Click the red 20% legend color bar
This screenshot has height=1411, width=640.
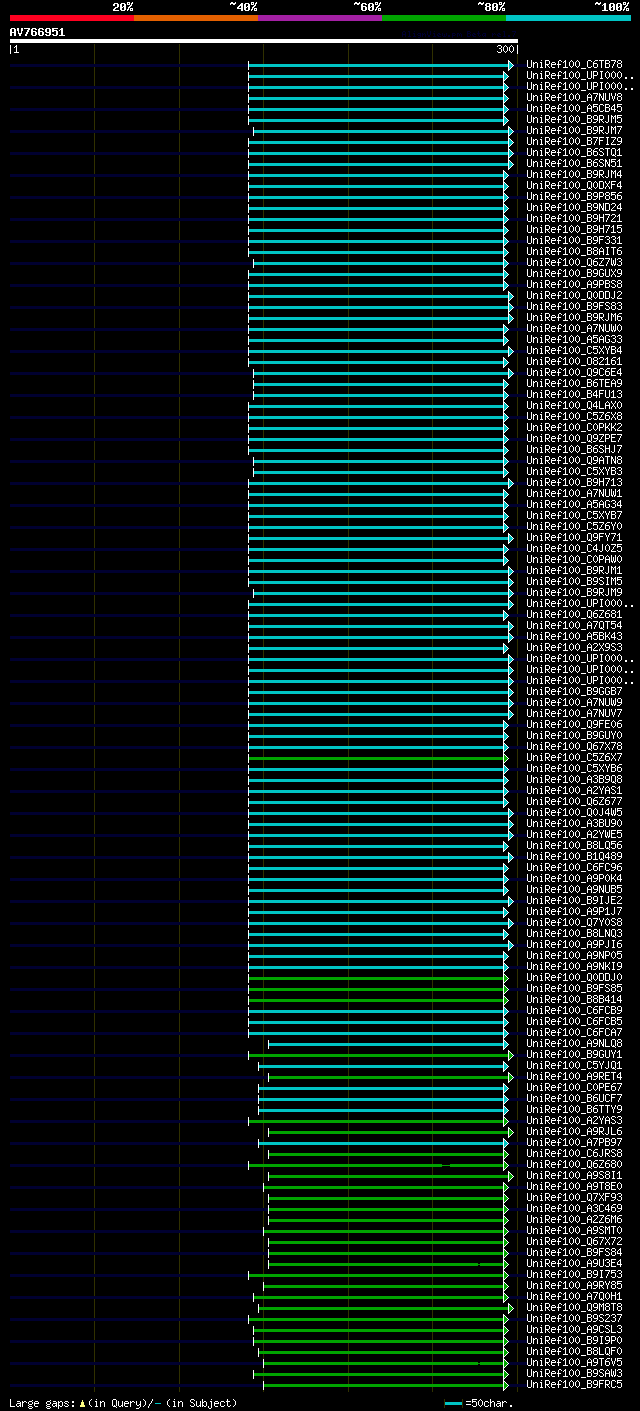click(x=72, y=18)
